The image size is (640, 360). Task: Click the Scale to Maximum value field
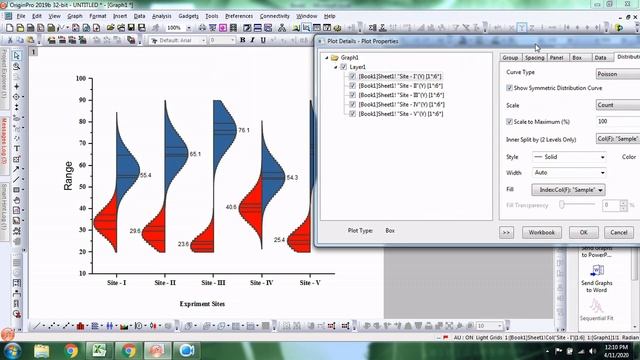click(x=618, y=121)
